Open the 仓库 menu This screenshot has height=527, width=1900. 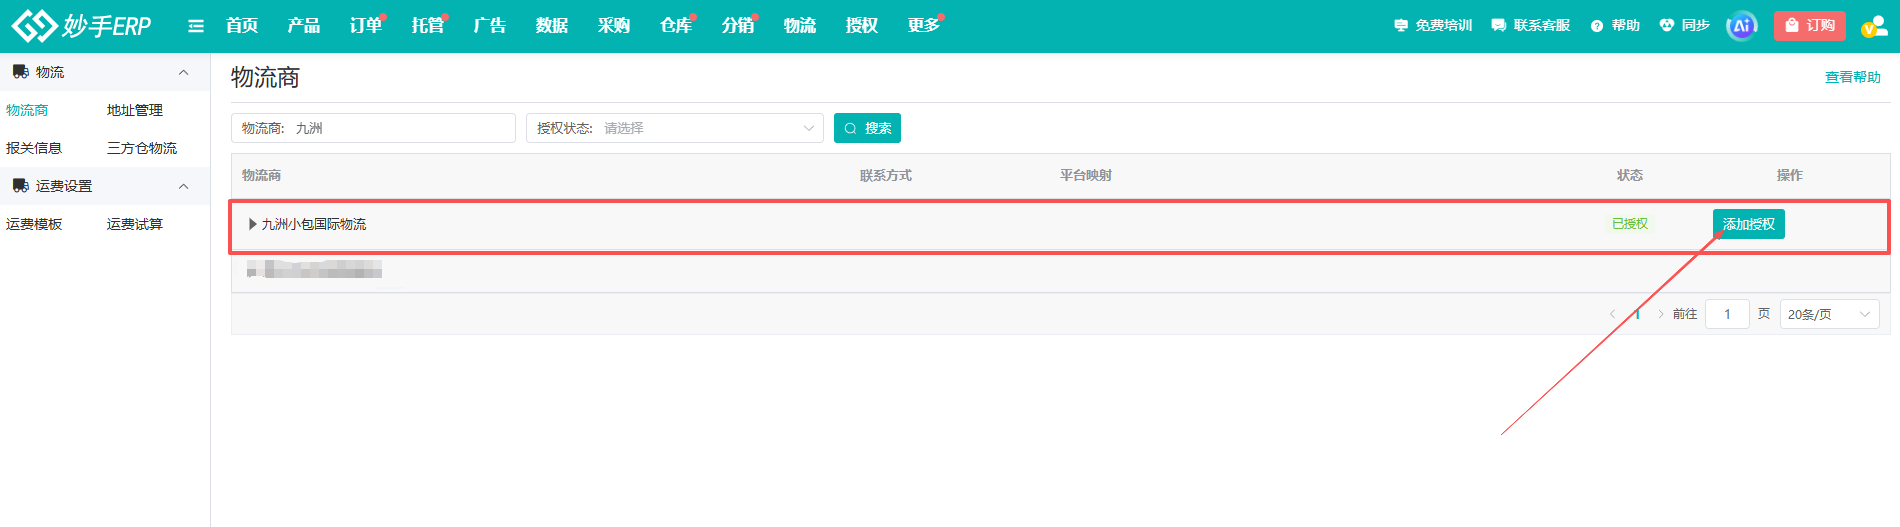676,26
